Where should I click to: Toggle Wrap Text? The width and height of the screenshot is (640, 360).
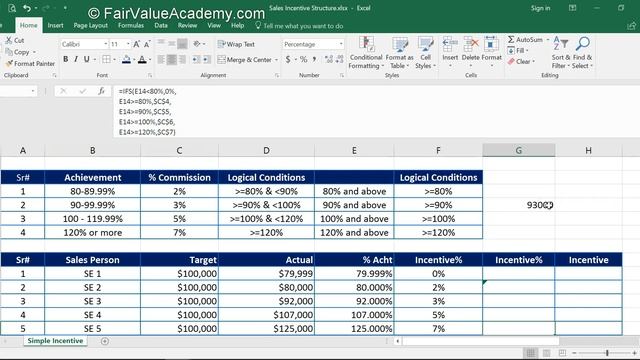tap(236, 44)
